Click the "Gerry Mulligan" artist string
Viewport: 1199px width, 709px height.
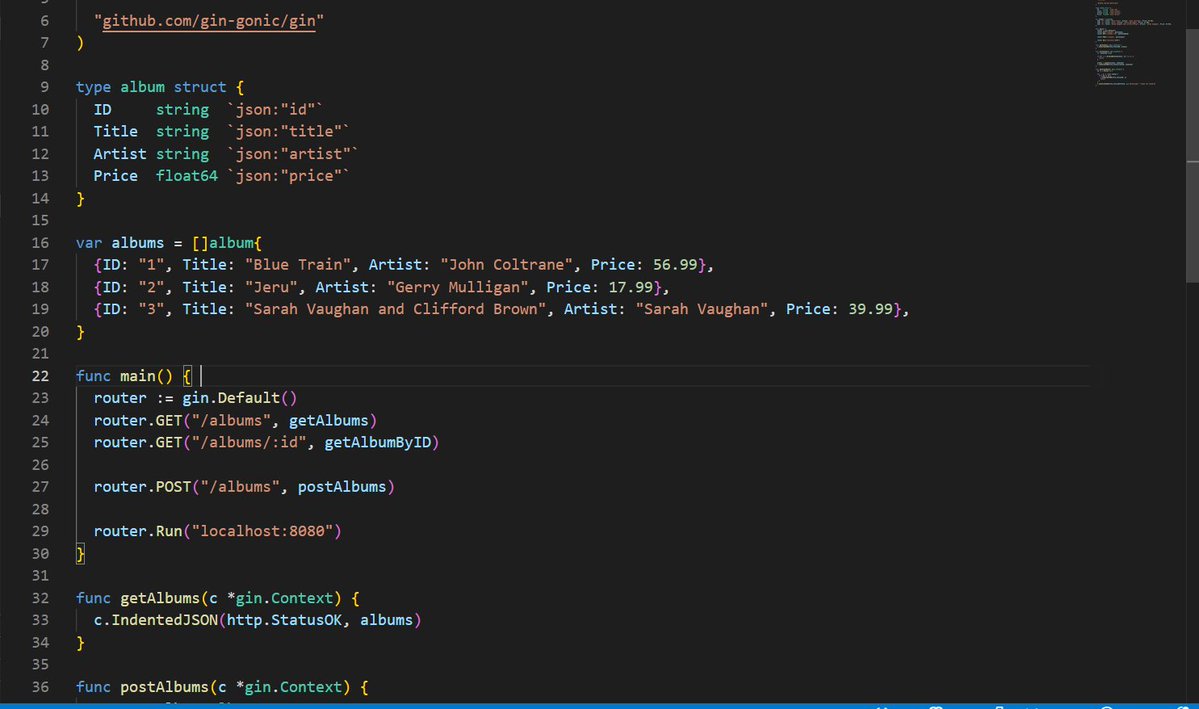457,287
